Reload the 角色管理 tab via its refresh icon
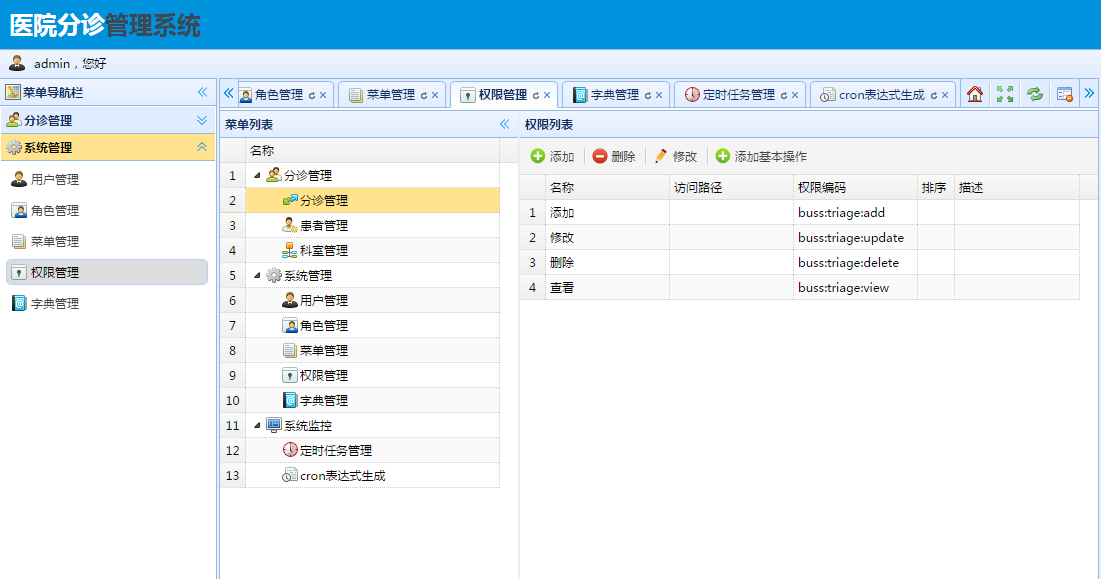 pos(312,95)
